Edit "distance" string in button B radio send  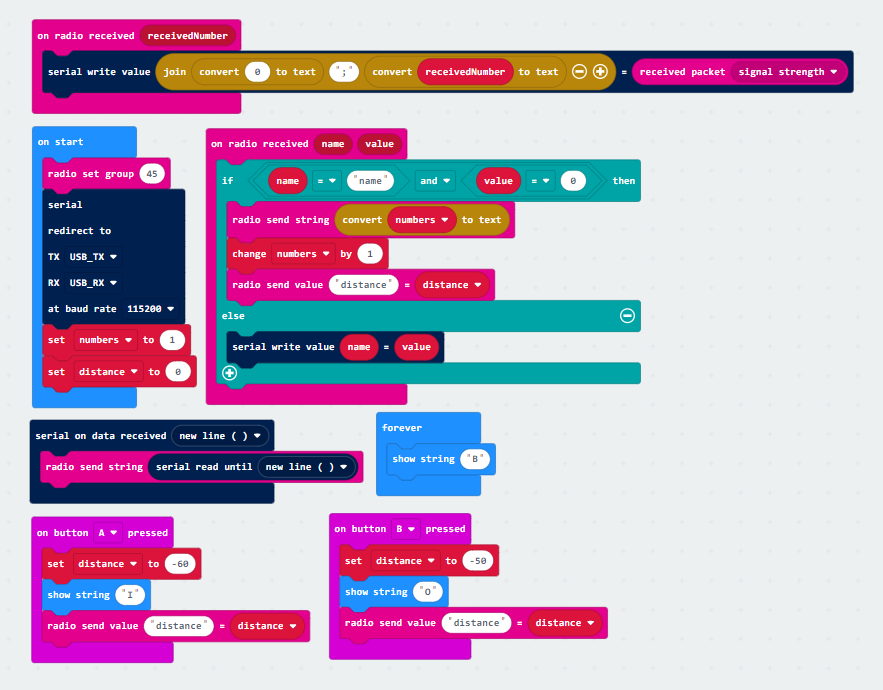click(476, 622)
